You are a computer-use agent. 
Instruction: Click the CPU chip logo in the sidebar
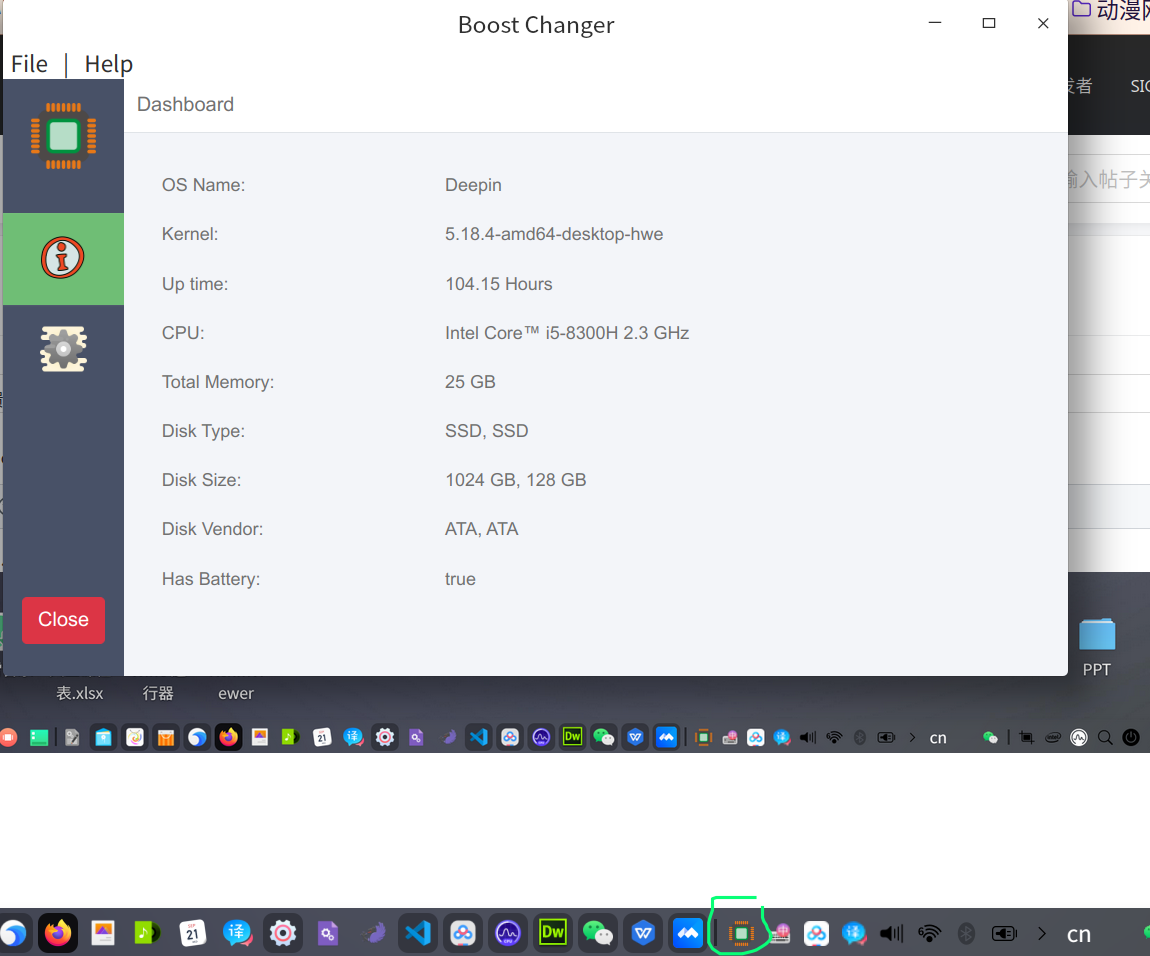coord(63,136)
